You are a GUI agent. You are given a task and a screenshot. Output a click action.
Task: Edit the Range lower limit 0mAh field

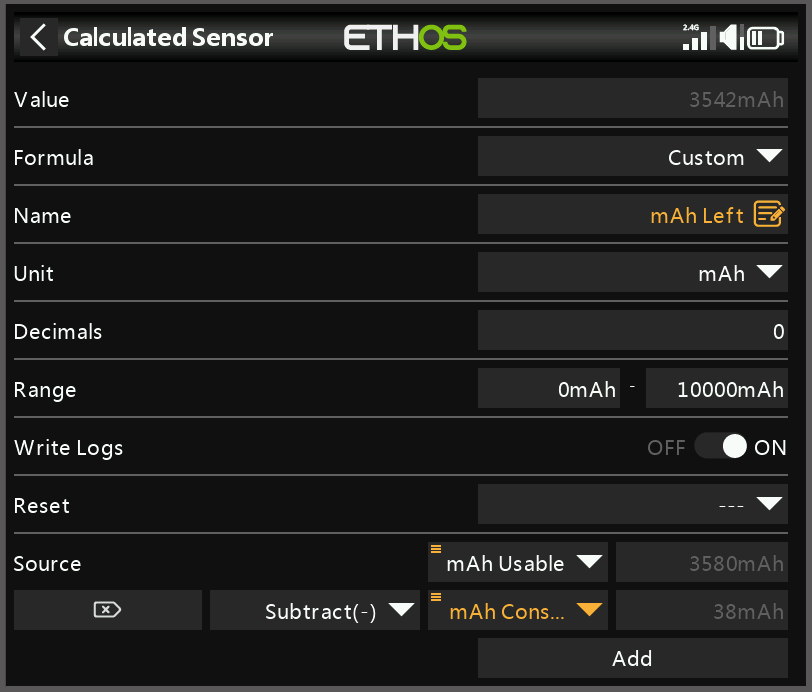pos(548,388)
